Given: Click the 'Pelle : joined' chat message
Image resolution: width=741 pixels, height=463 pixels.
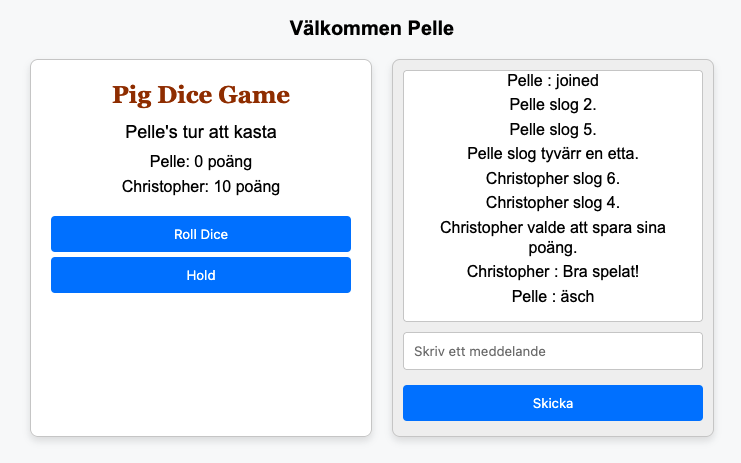Looking at the screenshot, I should [552, 81].
